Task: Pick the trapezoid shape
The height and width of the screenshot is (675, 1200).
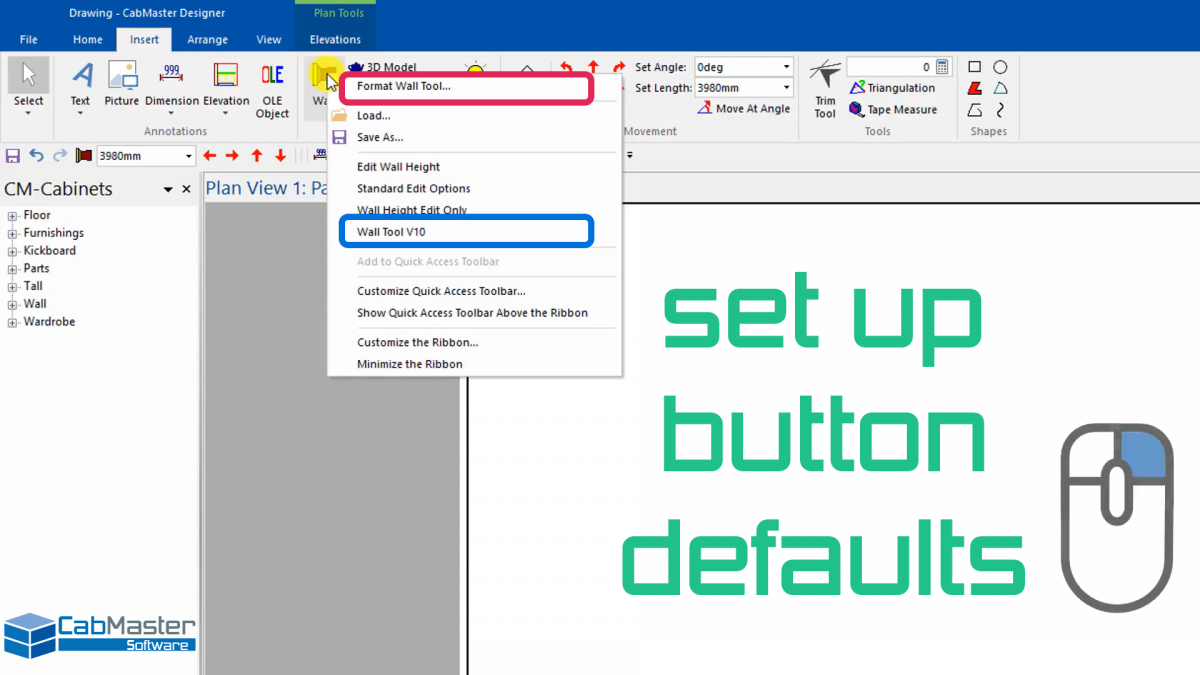Action: click(x=975, y=110)
